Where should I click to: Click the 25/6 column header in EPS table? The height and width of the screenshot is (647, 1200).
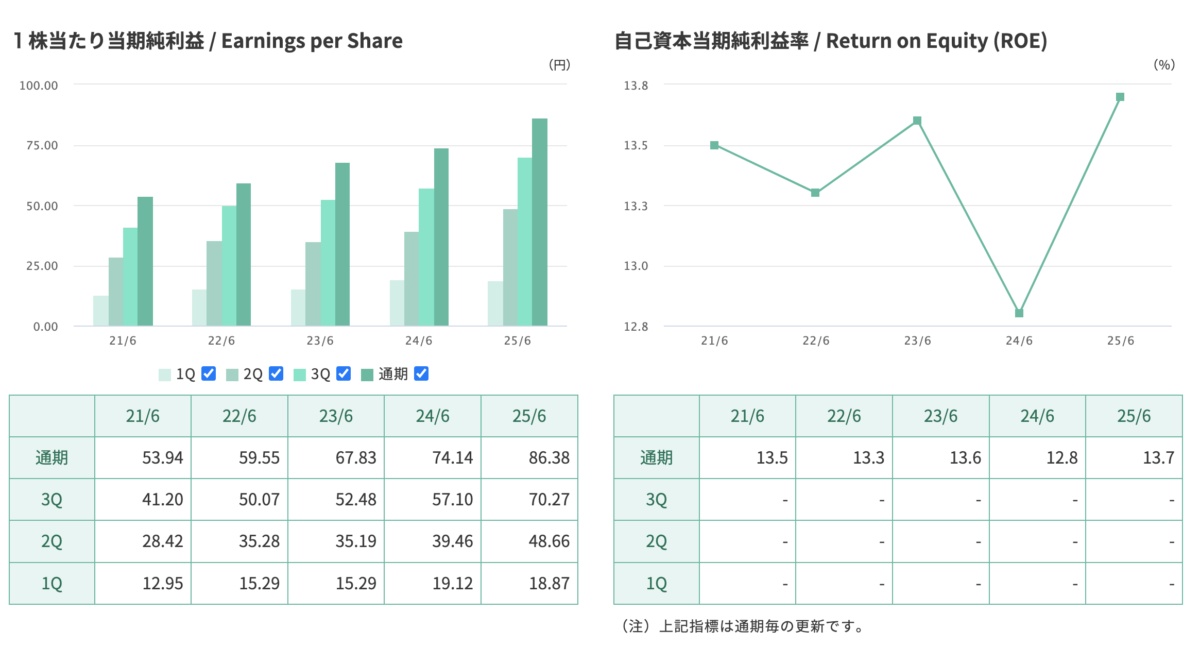(530, 416)
